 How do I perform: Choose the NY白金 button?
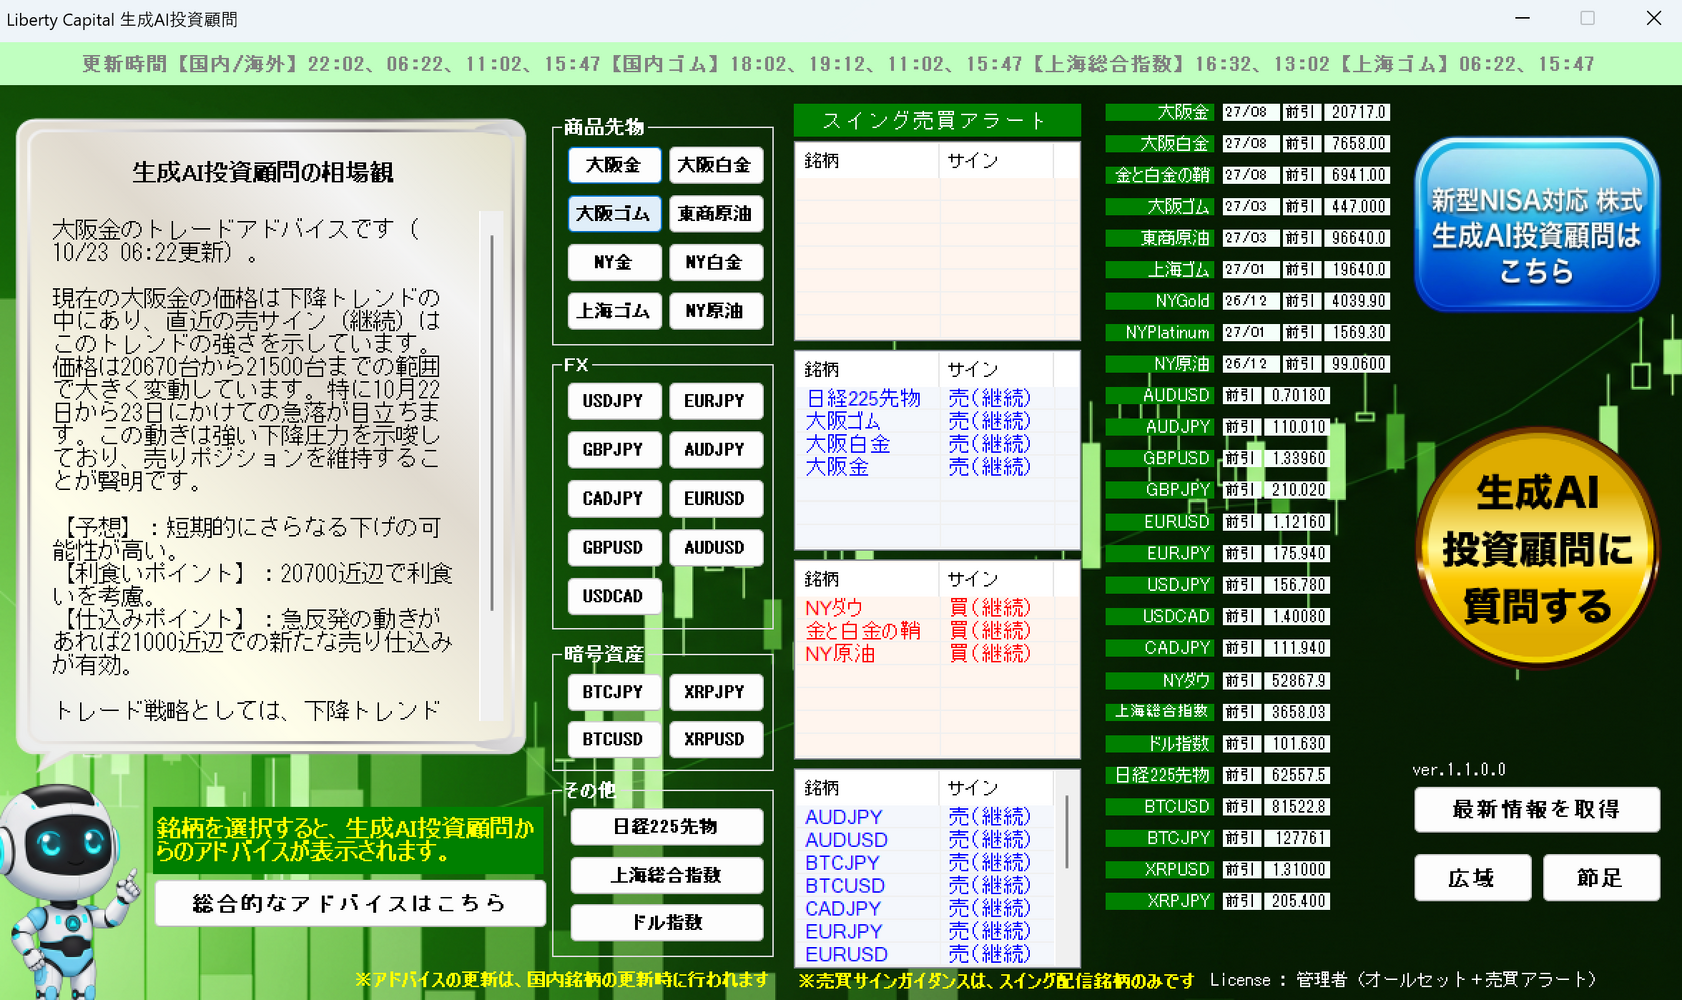[715, 262]
